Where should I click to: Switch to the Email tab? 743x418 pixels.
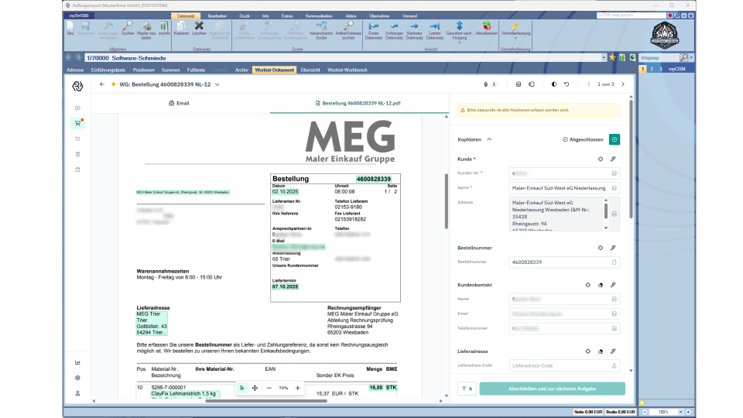tap(179, 103)
